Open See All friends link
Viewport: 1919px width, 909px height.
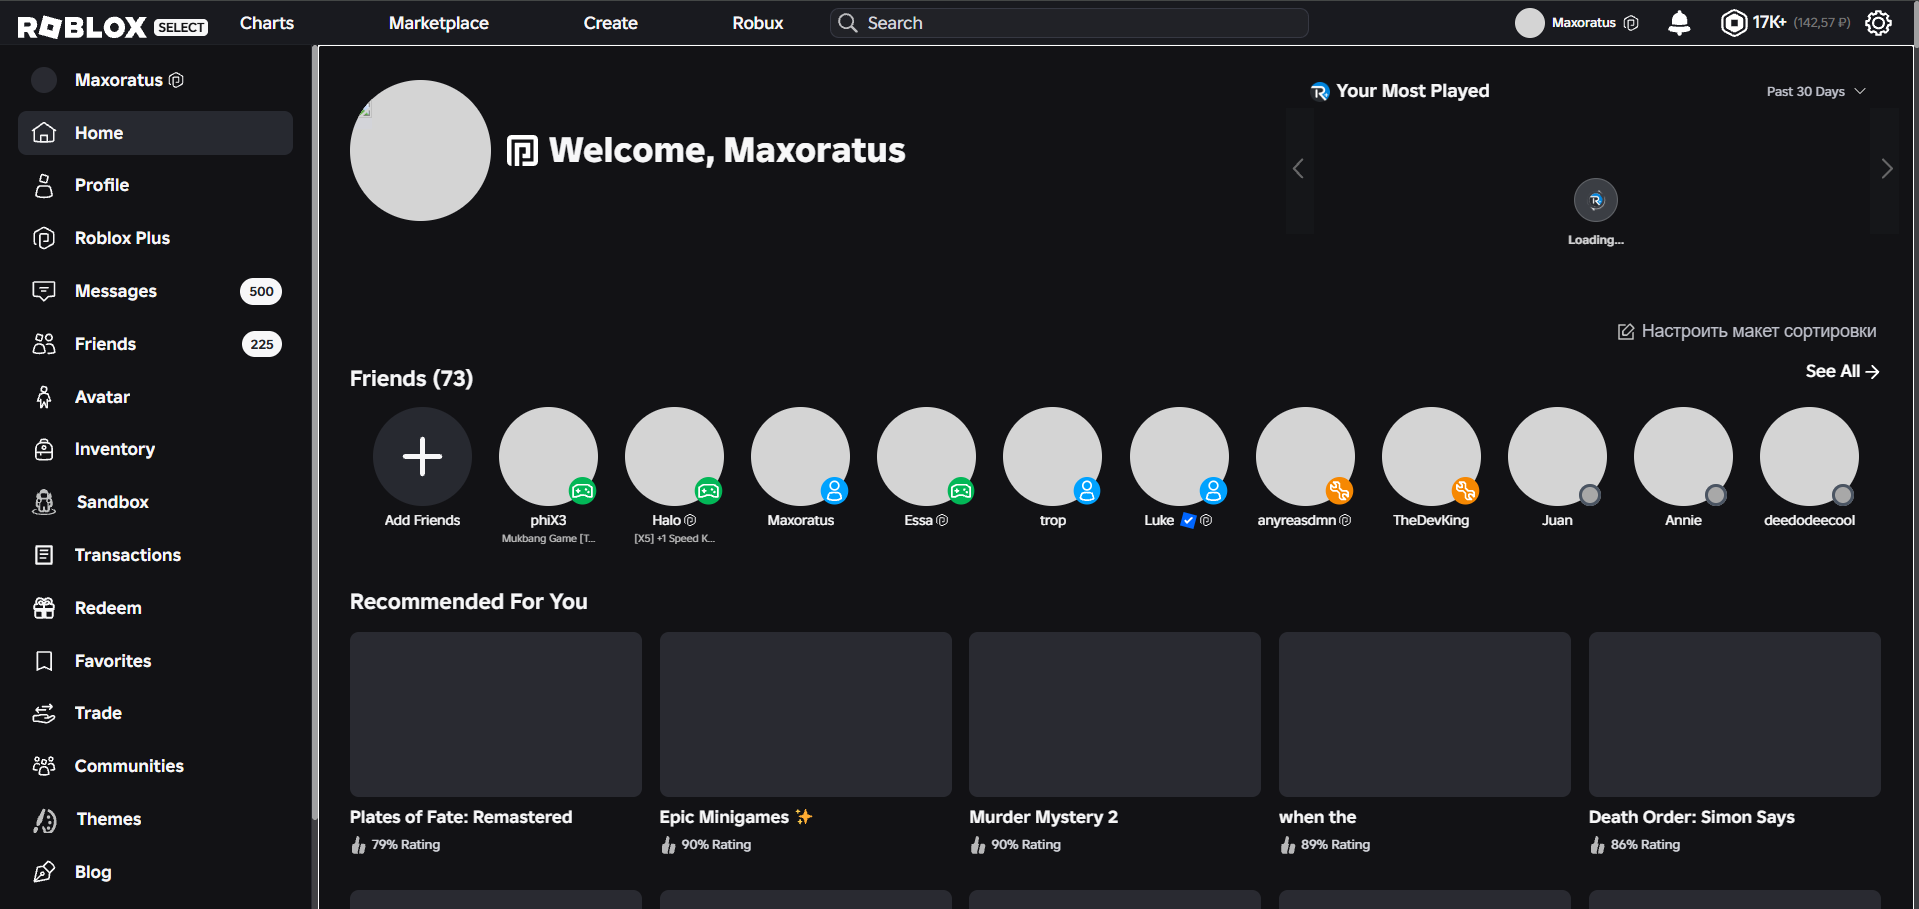[1842, 371]
